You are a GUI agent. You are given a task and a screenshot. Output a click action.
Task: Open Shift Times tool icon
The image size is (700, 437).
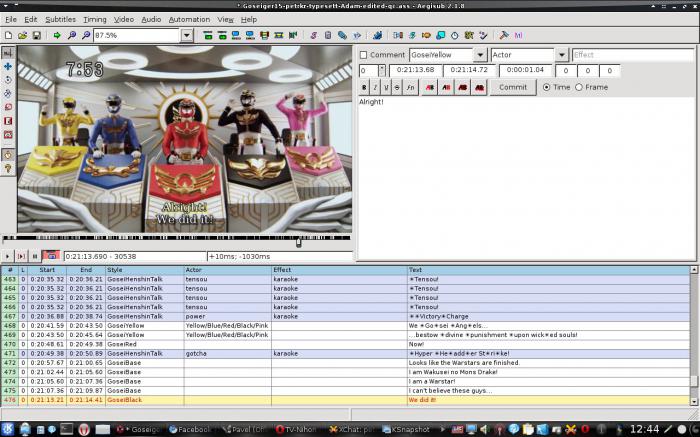pyautogui.click(x=397, y=35)
